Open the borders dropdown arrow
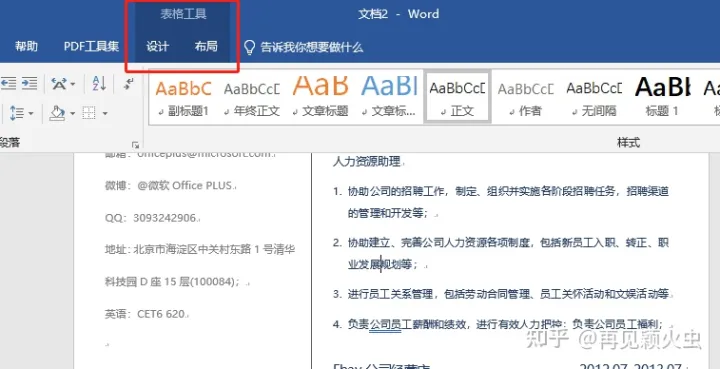The width and height of the screenshot is (720, 369). coord(105,113)
